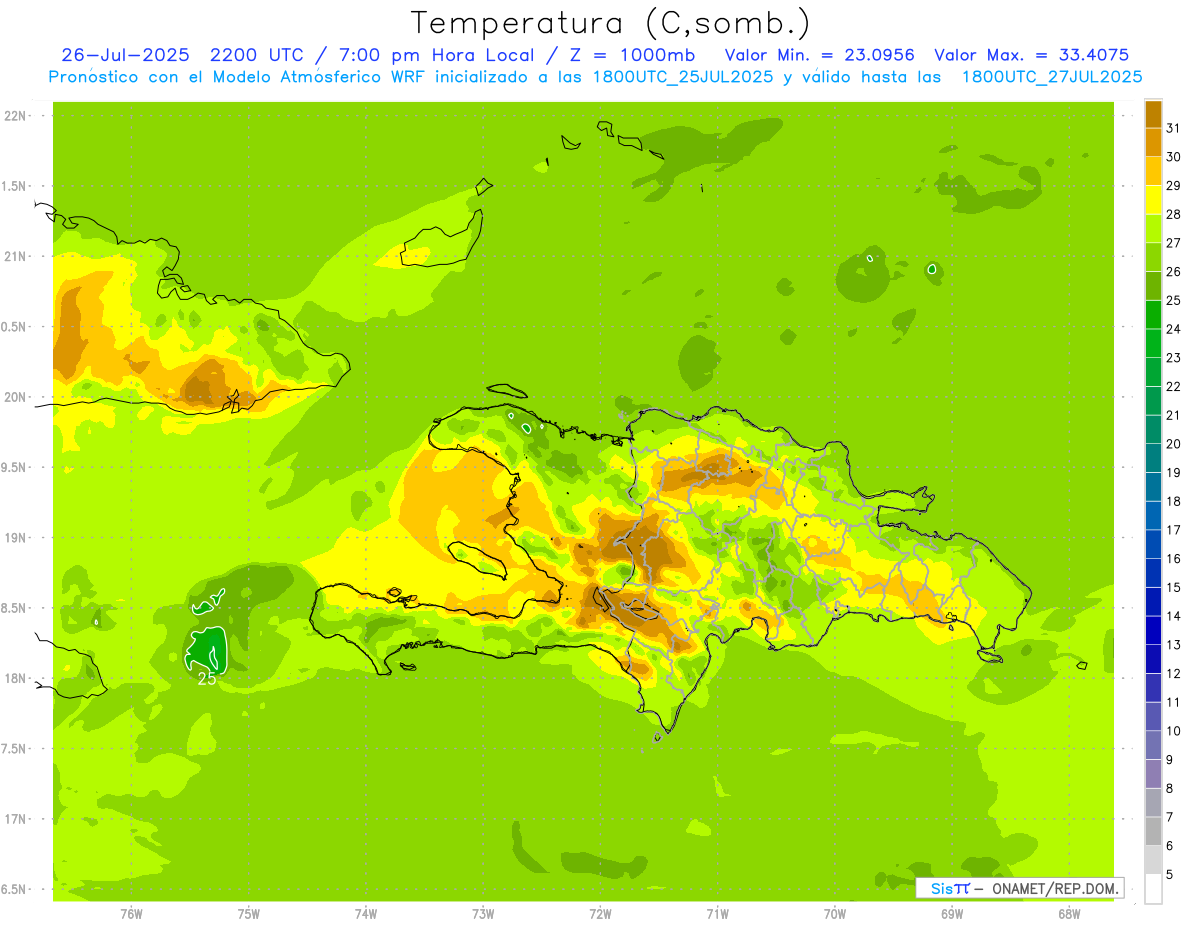
Task: Click the '73W' longitude axis label
Action: tap(483, 913)
